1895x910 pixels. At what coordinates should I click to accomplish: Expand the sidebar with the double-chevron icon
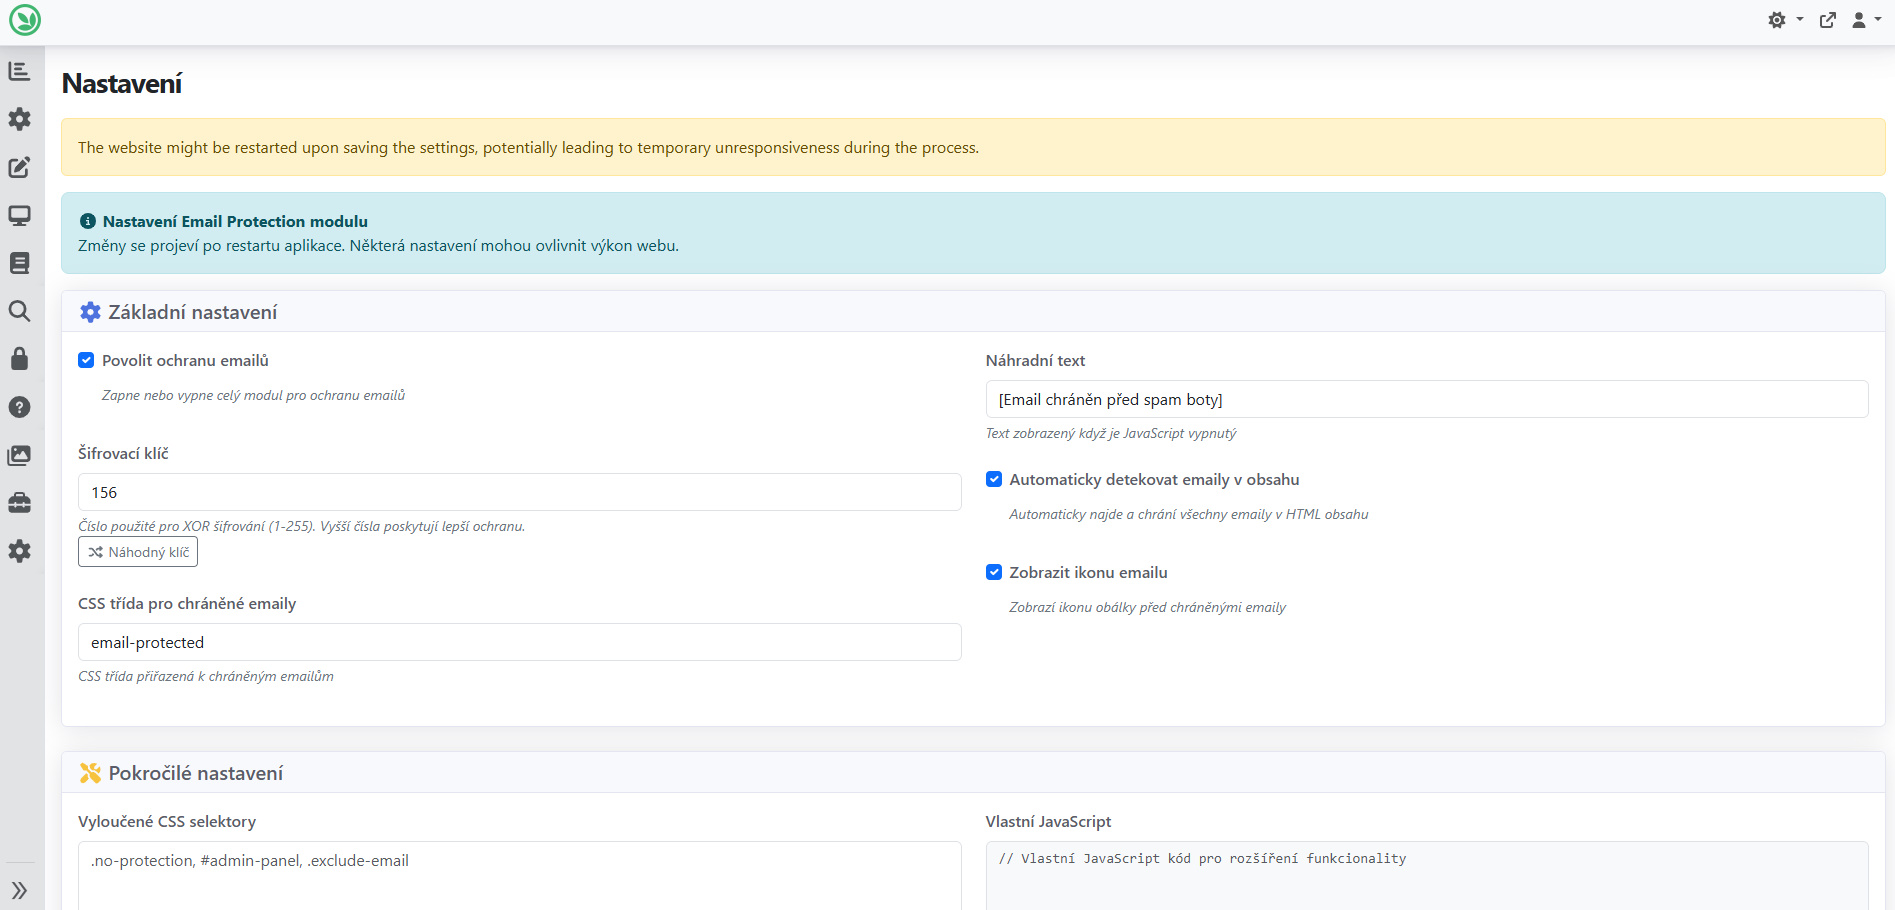click(19, 890)
